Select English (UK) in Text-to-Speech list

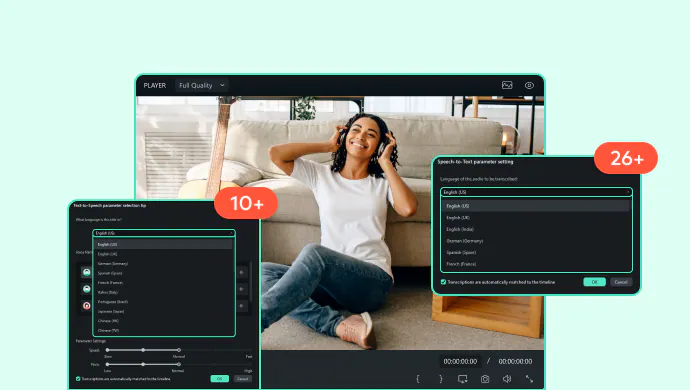pyautogui.click(x=163, y=254)
